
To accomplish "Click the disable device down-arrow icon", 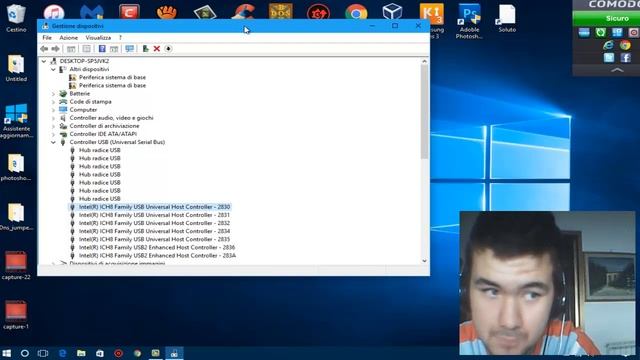I will coord(168,49).
